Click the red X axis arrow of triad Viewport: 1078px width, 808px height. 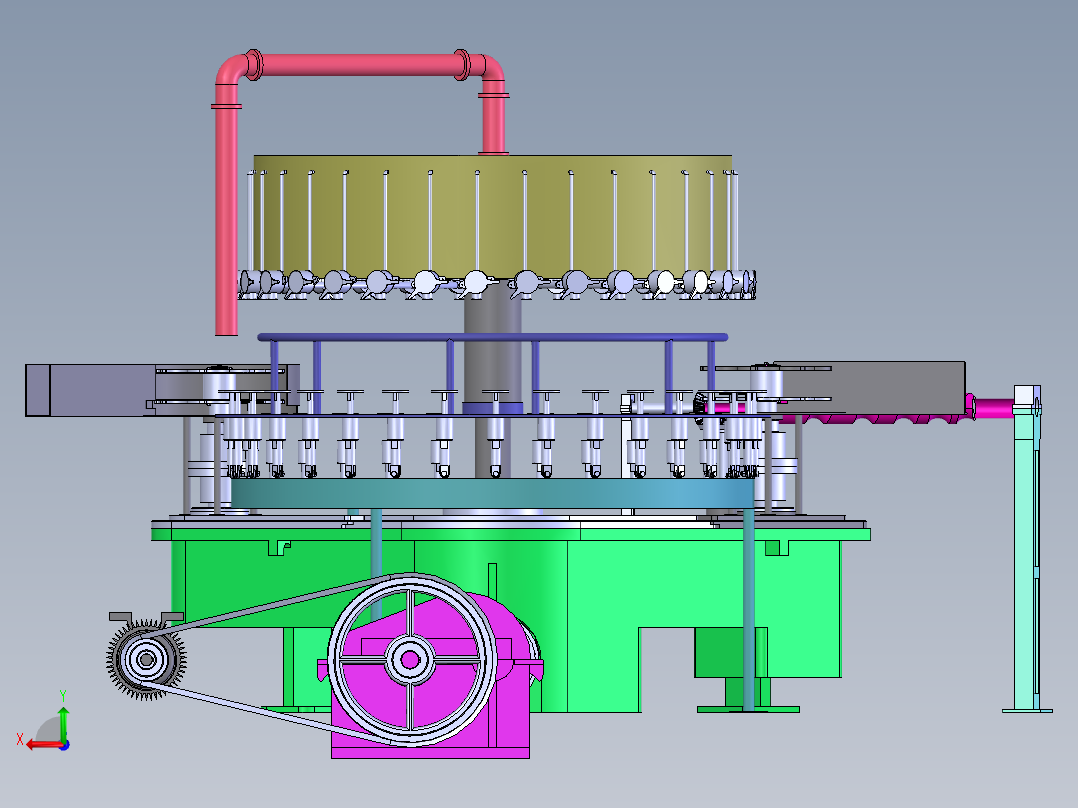click(43, 744)
